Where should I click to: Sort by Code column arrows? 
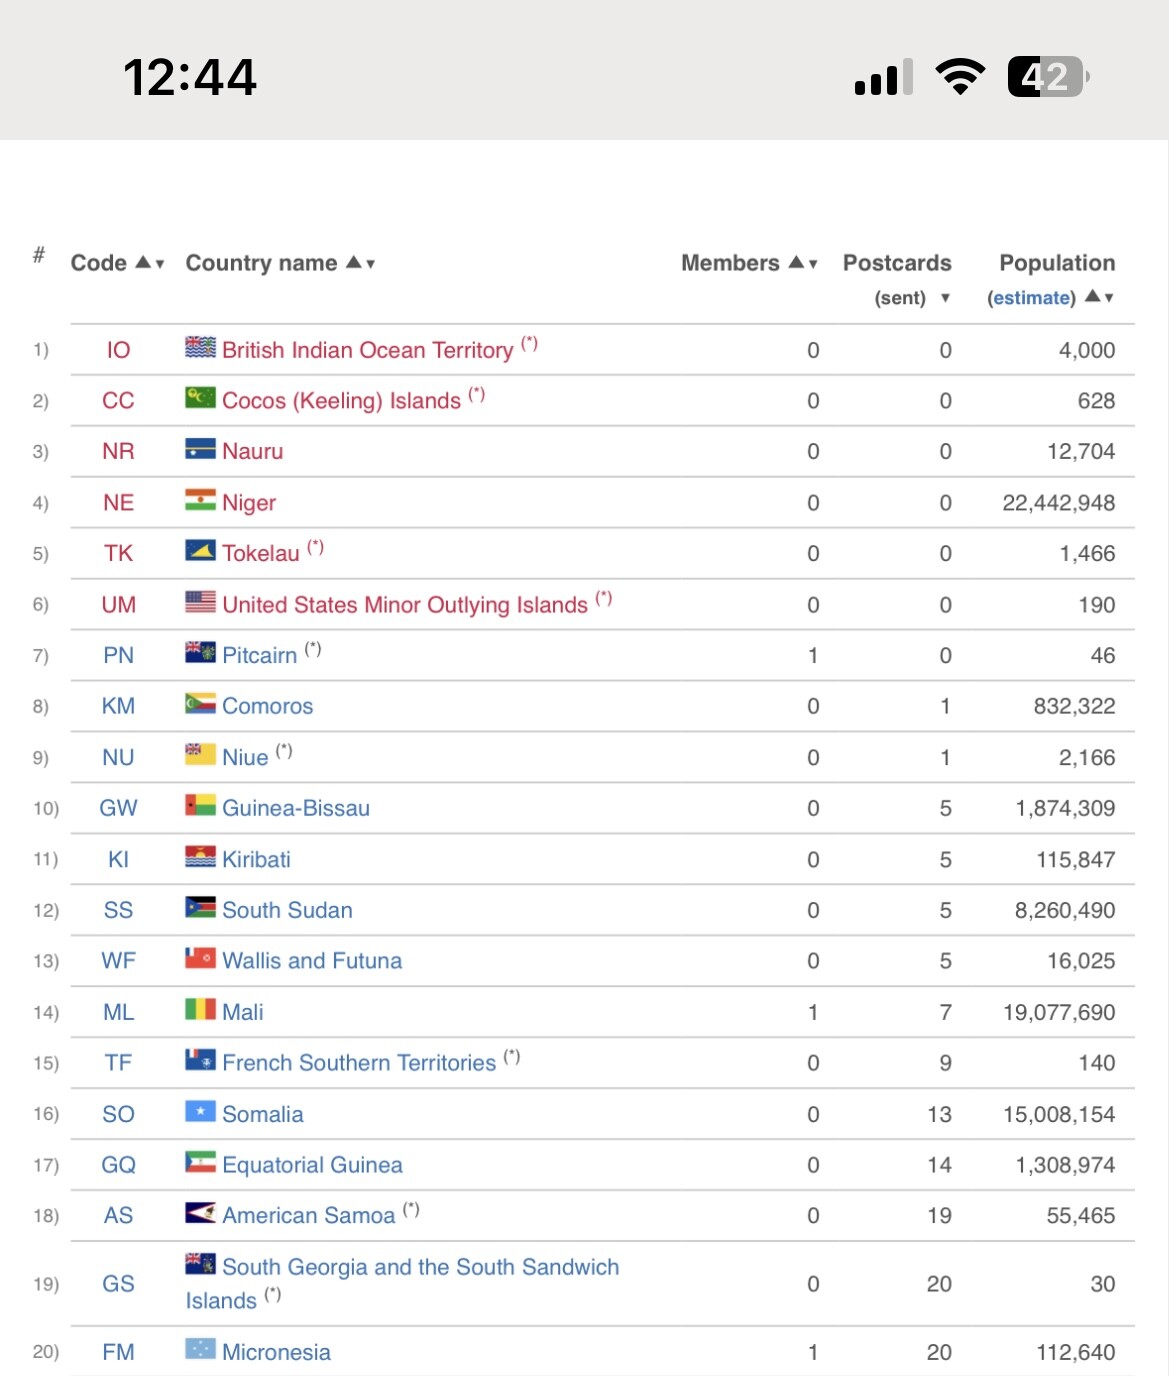[x=150, y=263]
